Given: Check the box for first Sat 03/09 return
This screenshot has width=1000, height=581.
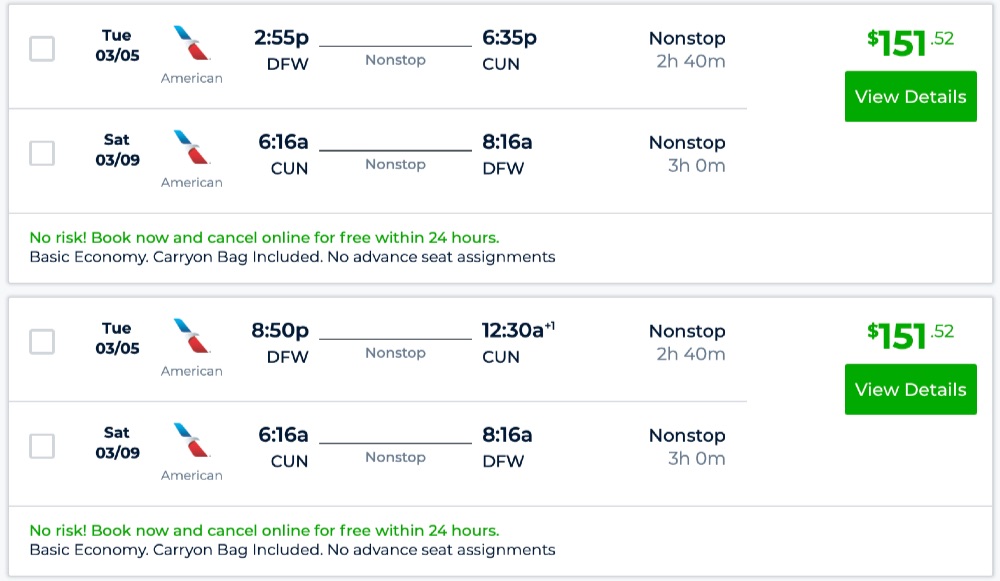Looking at the screenshot, I should [x=42, y=153].
